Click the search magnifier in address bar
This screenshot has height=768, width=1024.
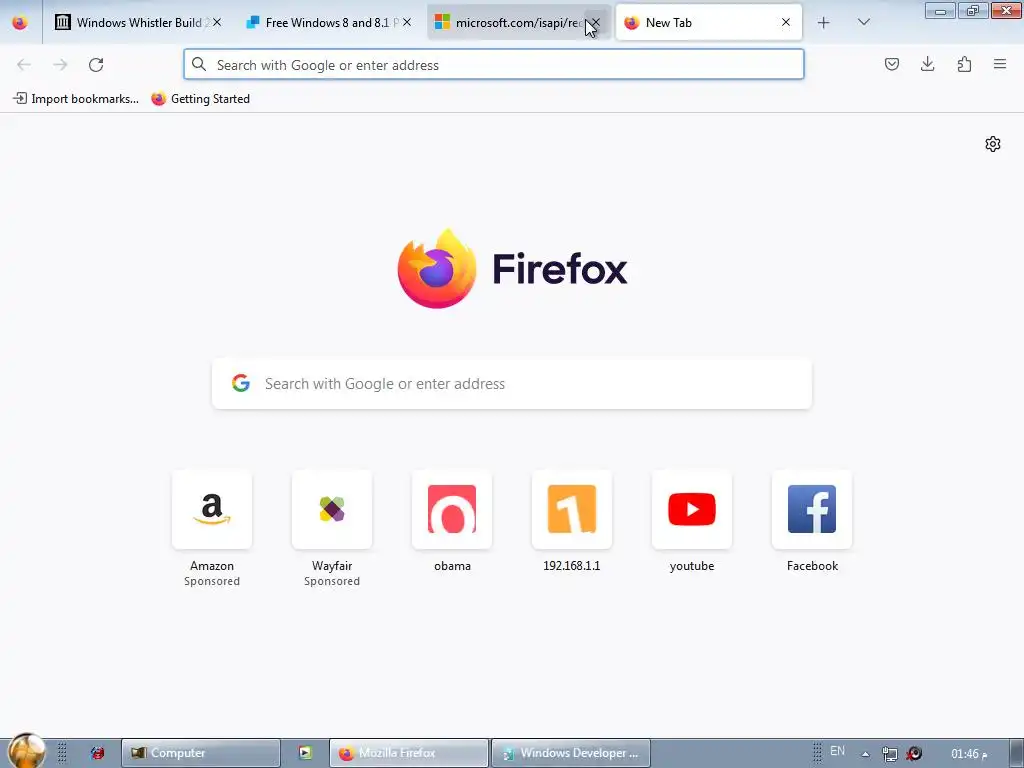coord(199,65)
